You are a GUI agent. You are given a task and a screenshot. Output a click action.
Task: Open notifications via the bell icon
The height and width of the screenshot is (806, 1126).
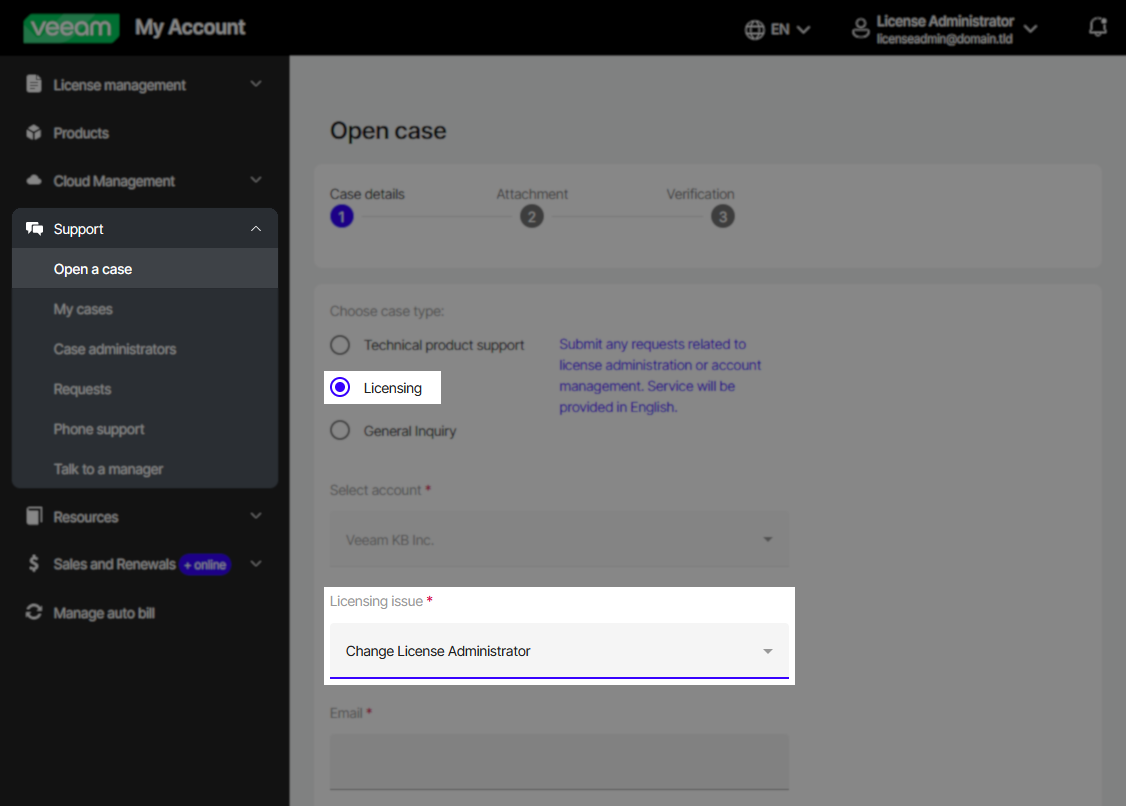pyautogui.click(x=1097, y=27)
